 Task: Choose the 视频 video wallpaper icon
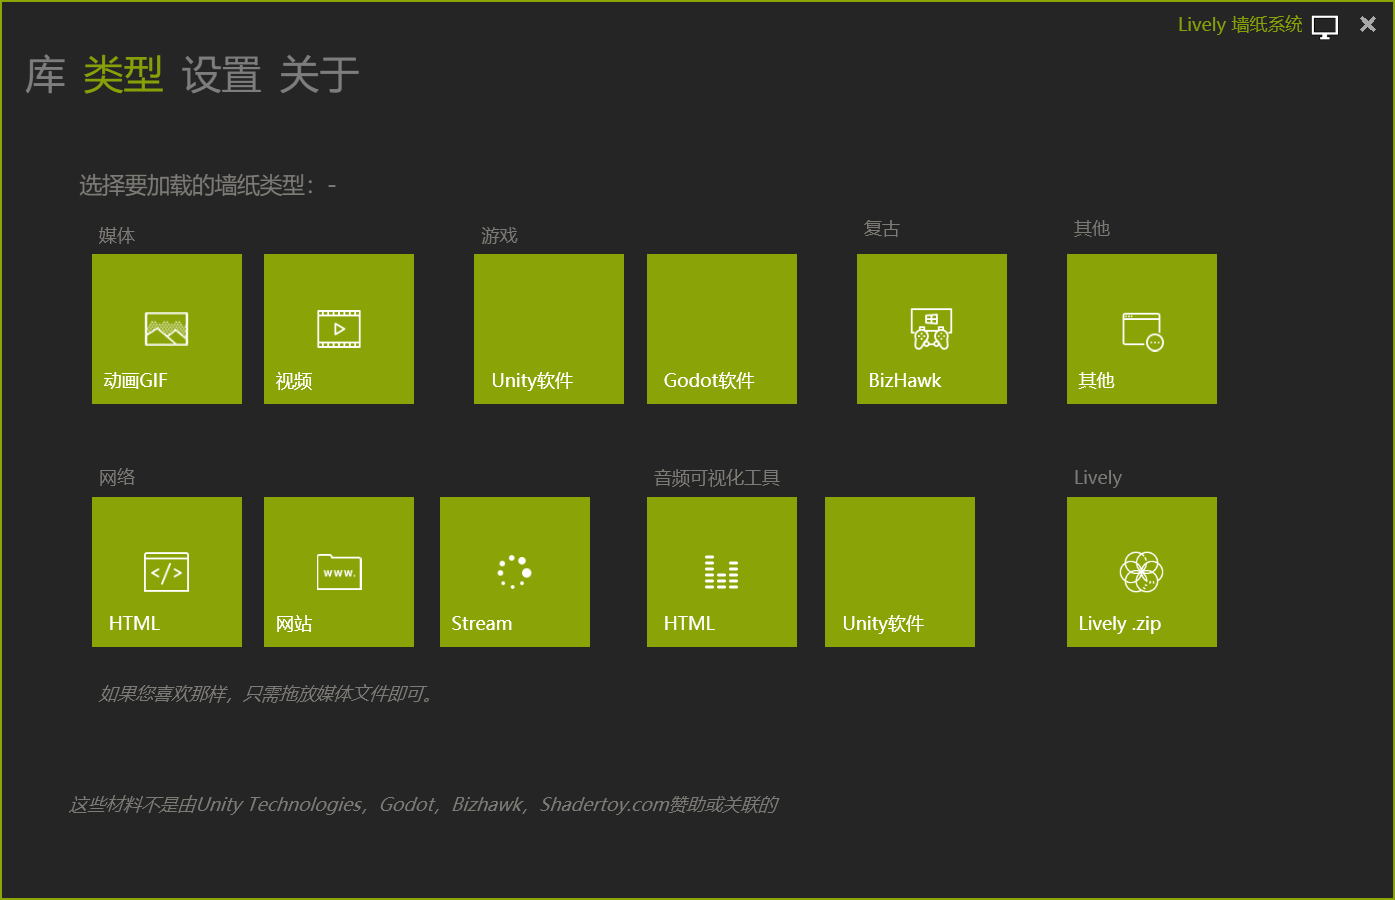pos(339,329)
